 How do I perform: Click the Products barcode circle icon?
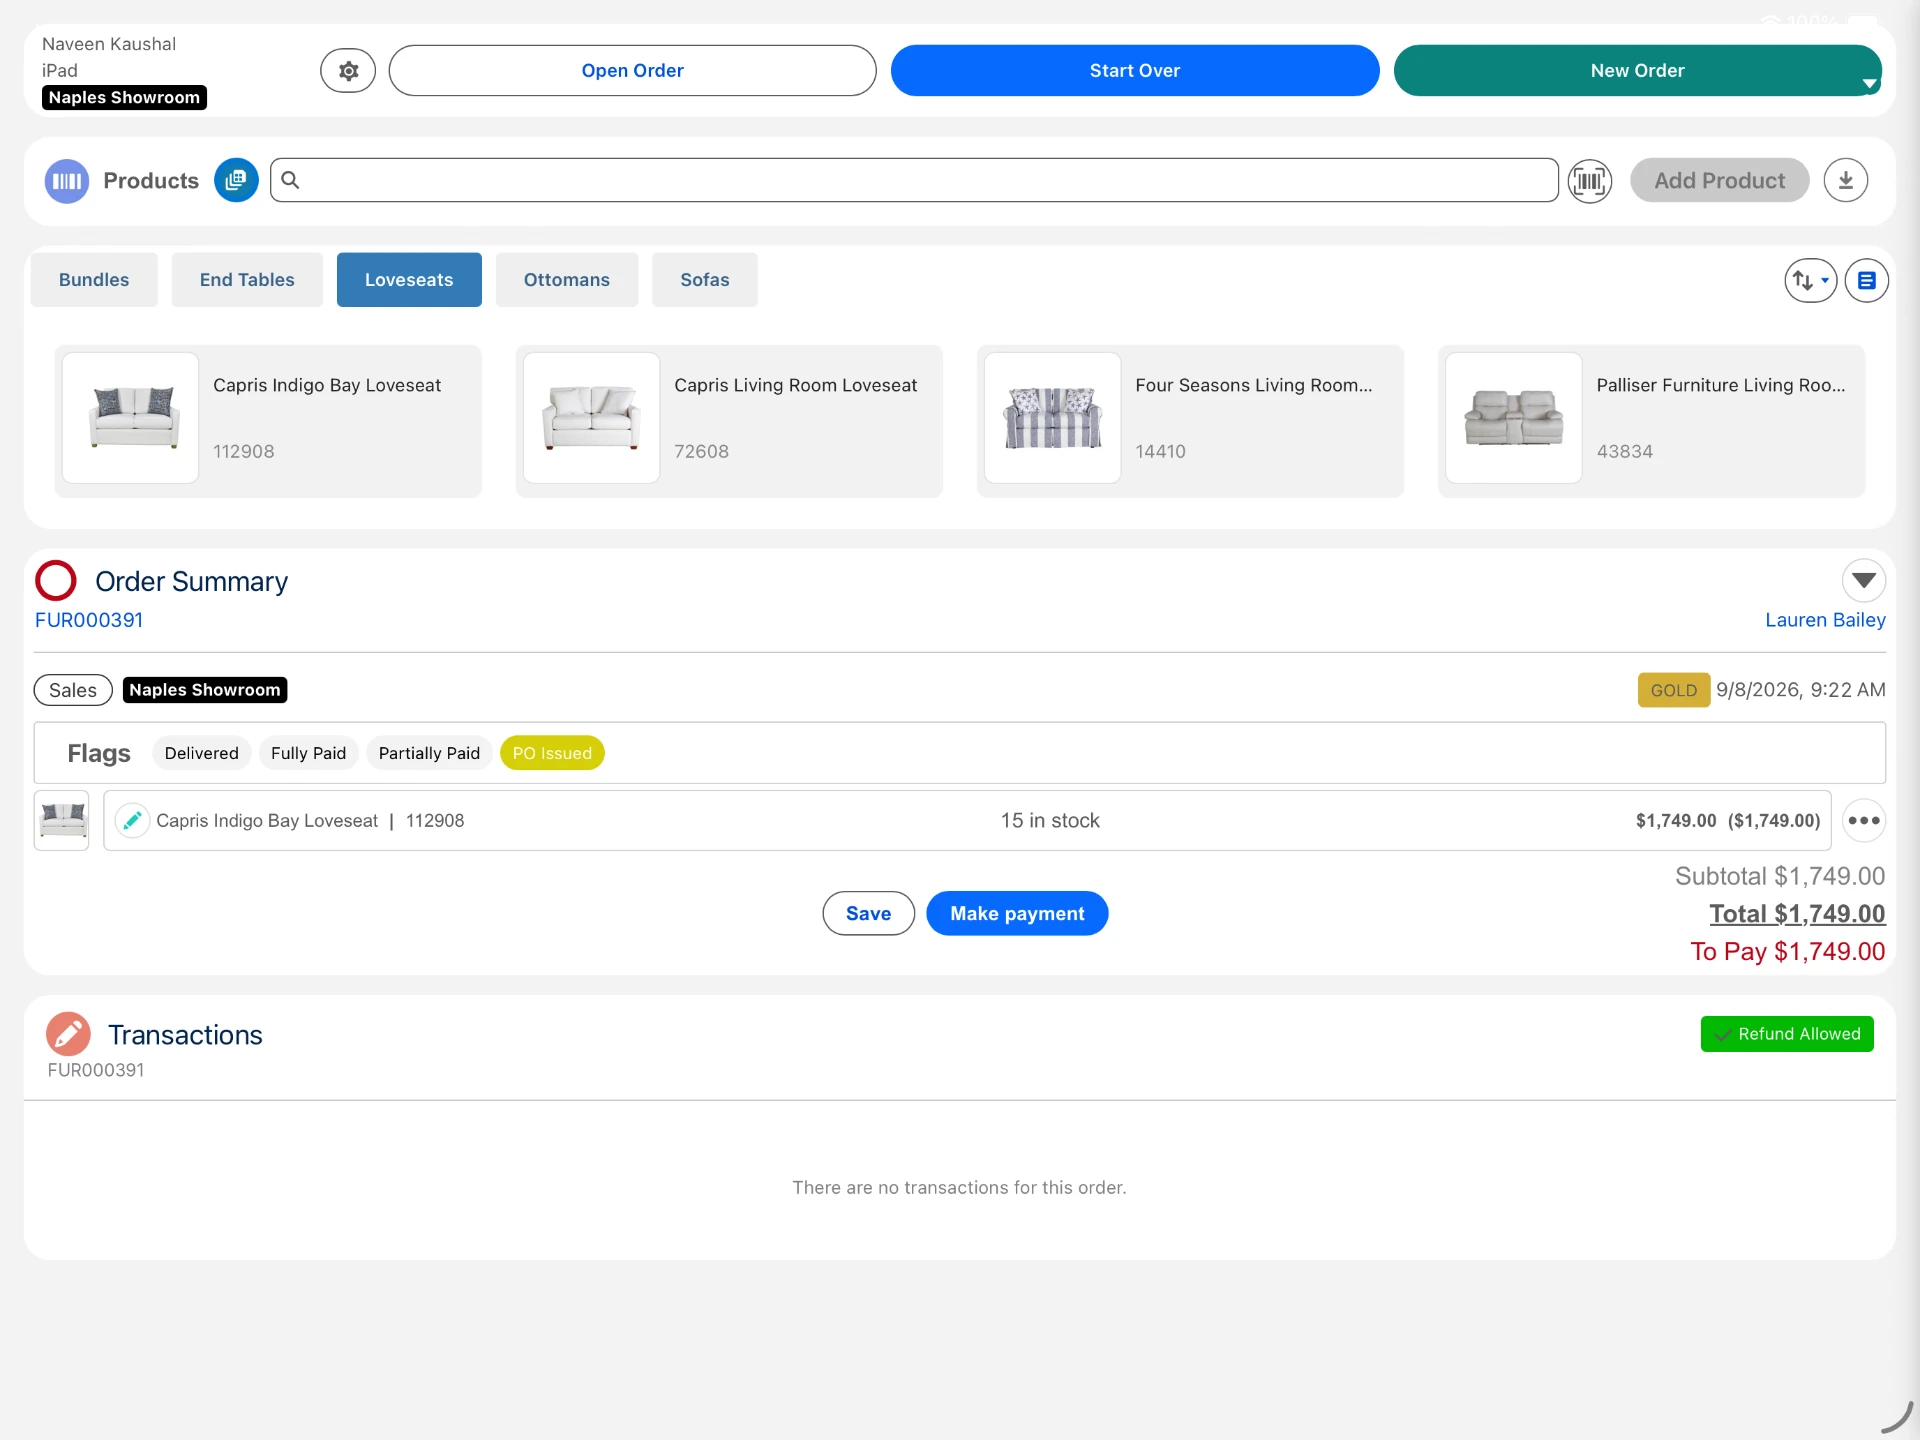pyautogui.click(x=67, y=181)
